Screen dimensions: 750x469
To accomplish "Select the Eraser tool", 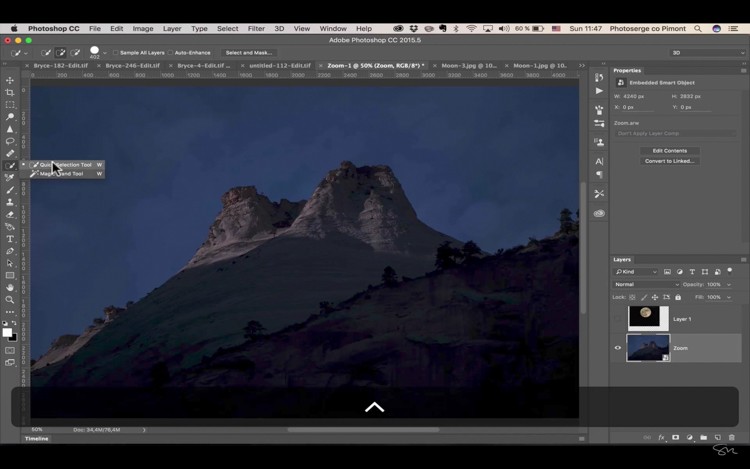I will (x=10, y=215).
